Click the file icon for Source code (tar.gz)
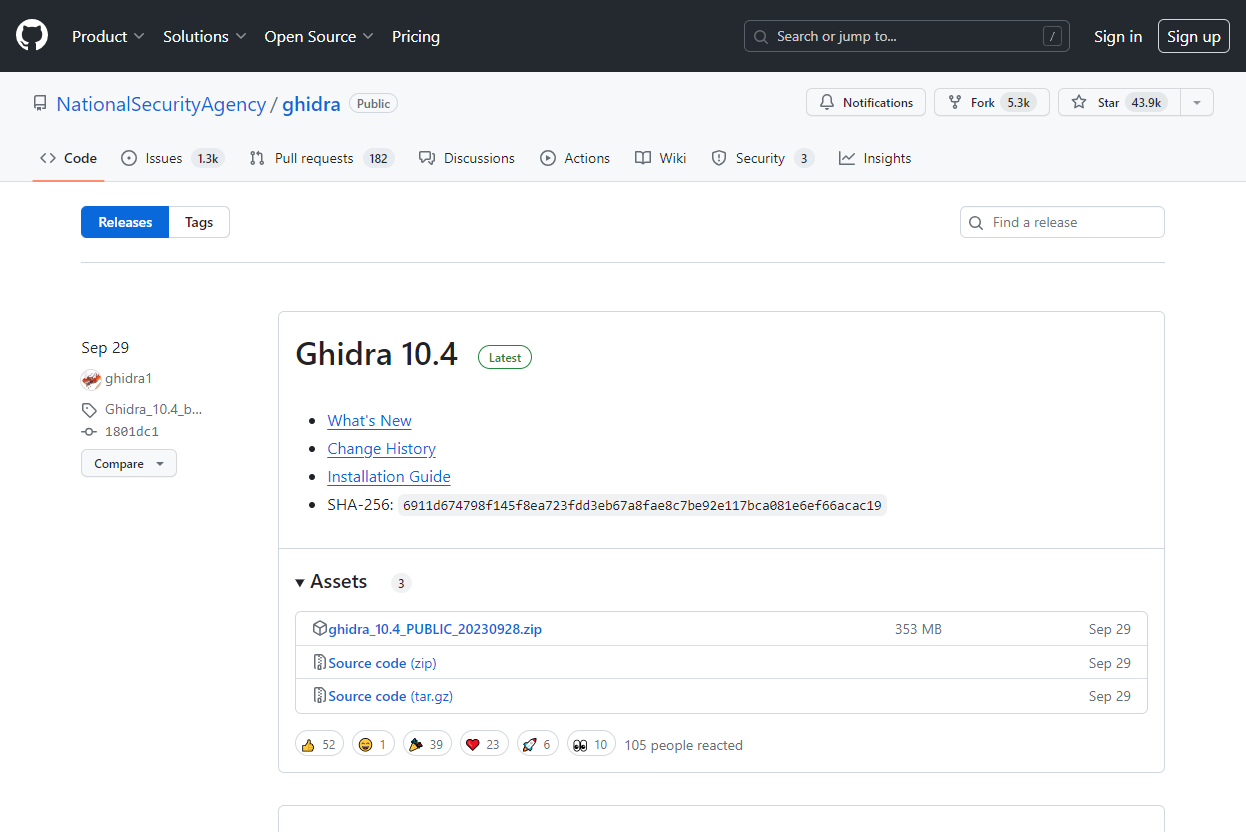Viewport: 1246px width, 832px height. [320, 695]
